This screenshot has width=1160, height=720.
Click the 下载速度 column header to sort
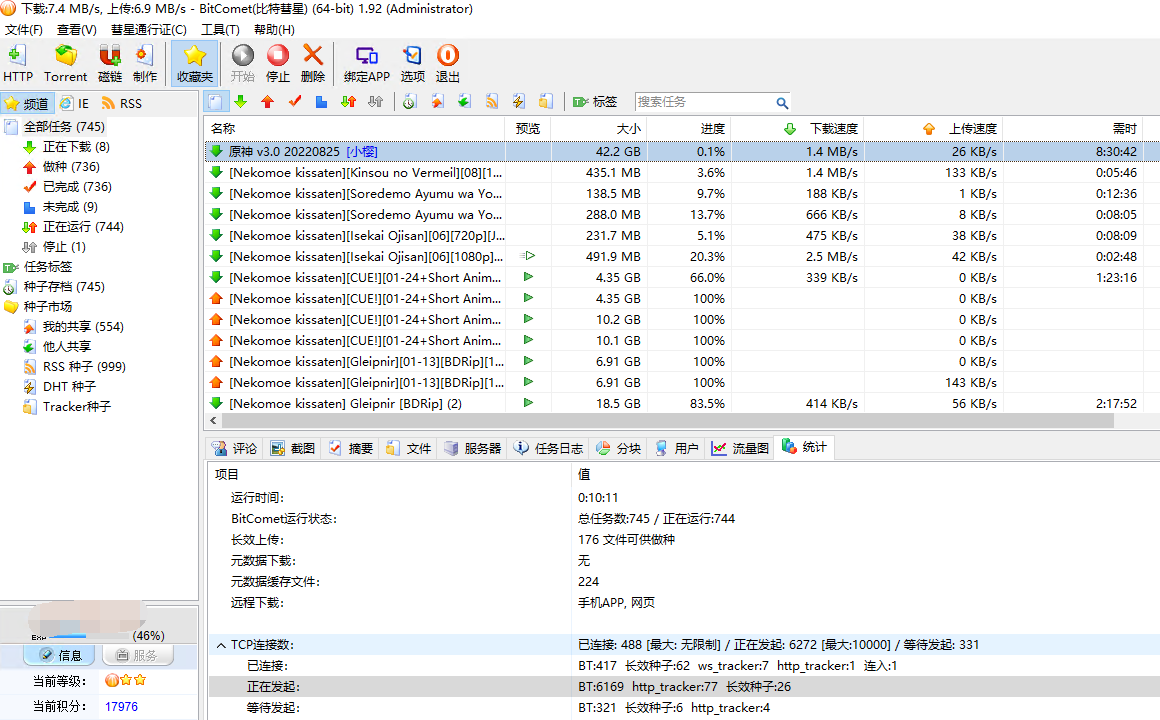tap(832, 129)
